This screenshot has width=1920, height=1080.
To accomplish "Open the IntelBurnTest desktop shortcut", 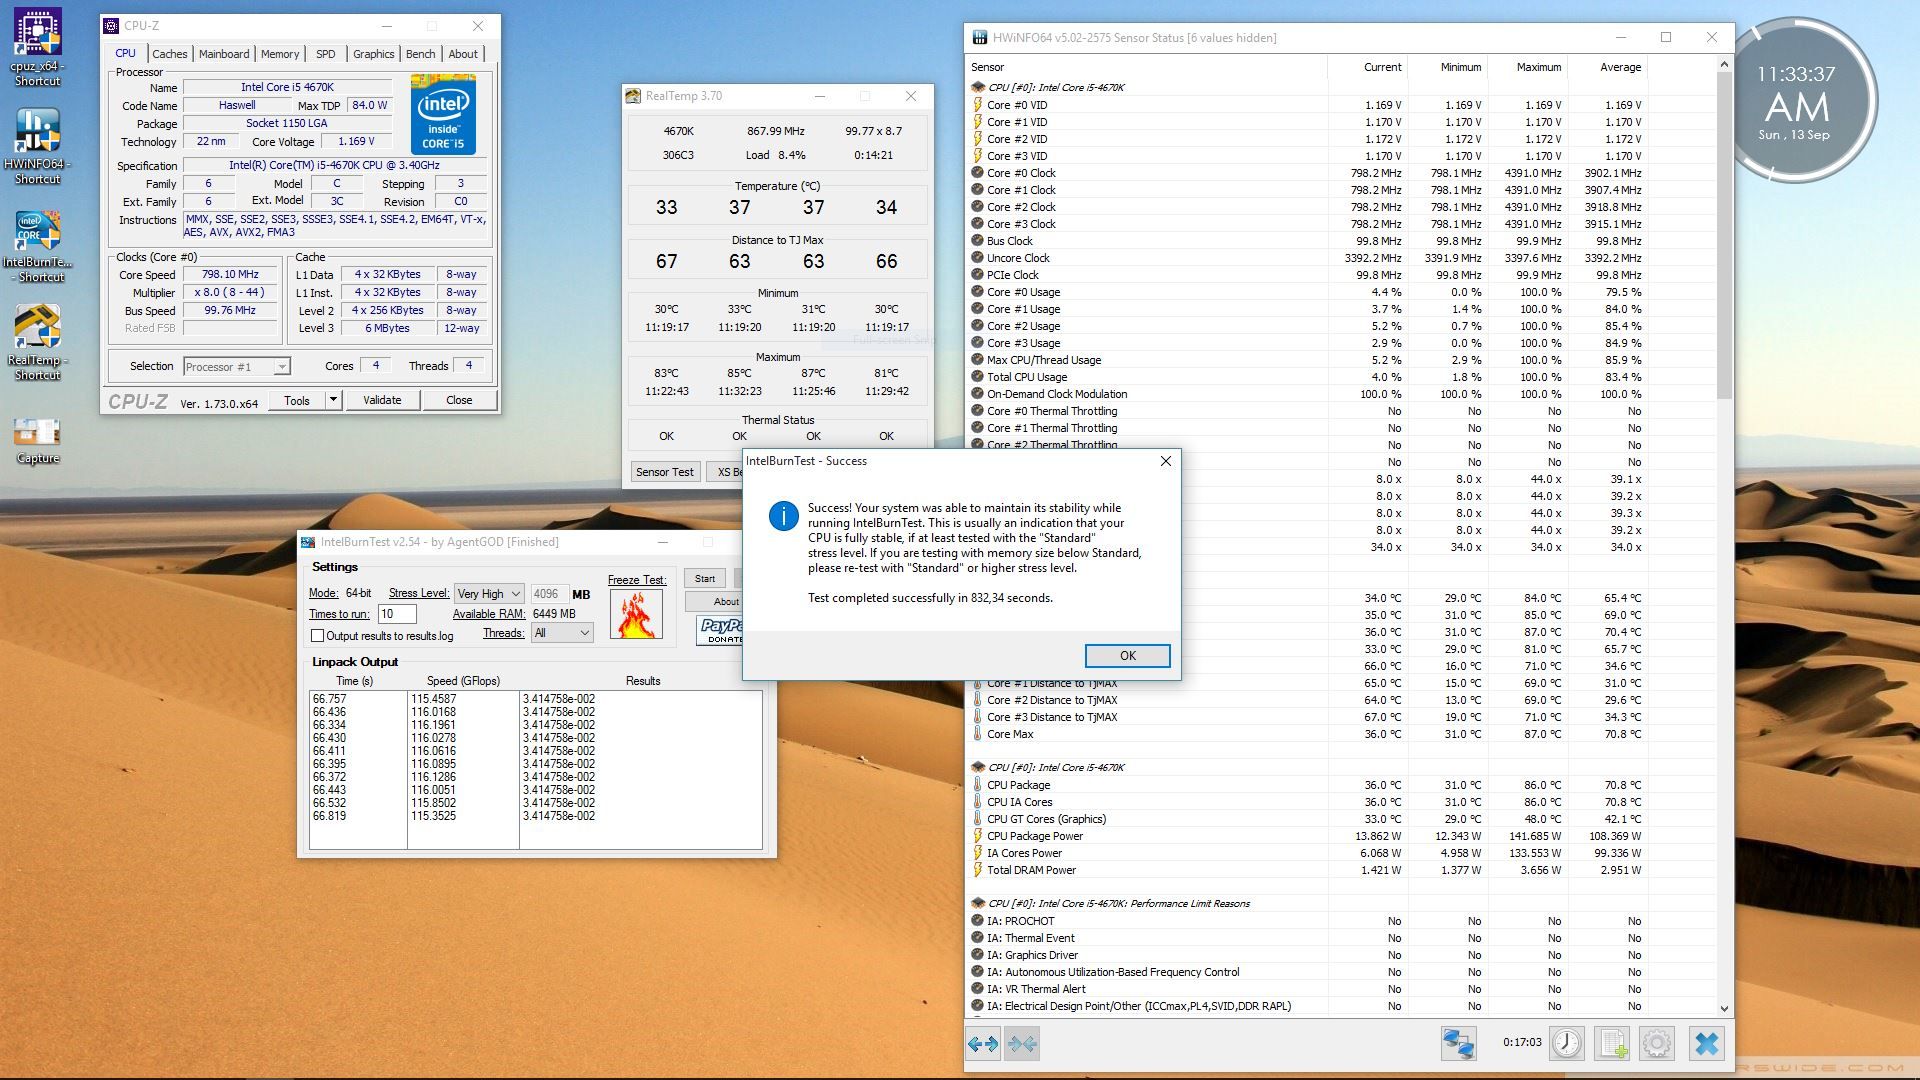I will [x=37, y=245].
